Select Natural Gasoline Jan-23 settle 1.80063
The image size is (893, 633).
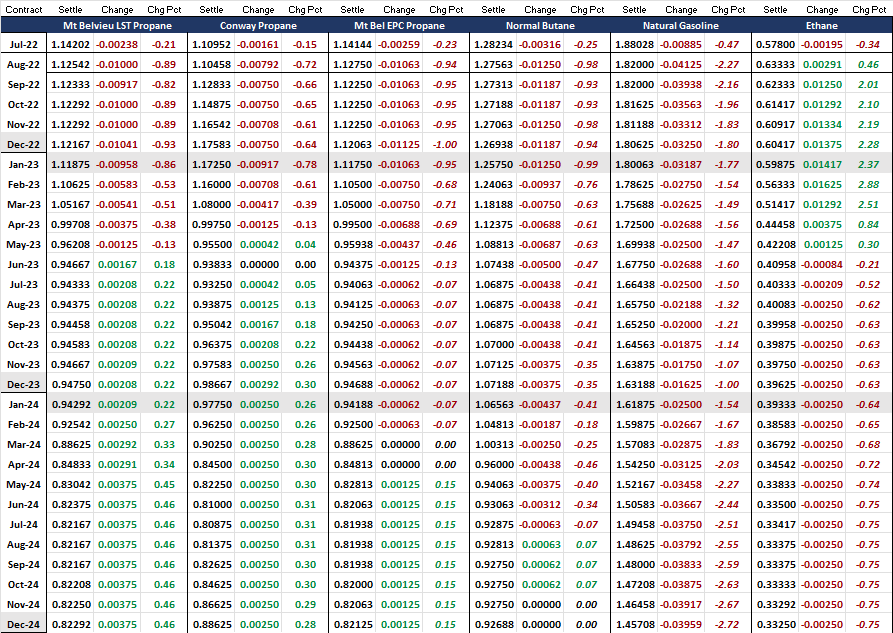pos(634,165)
